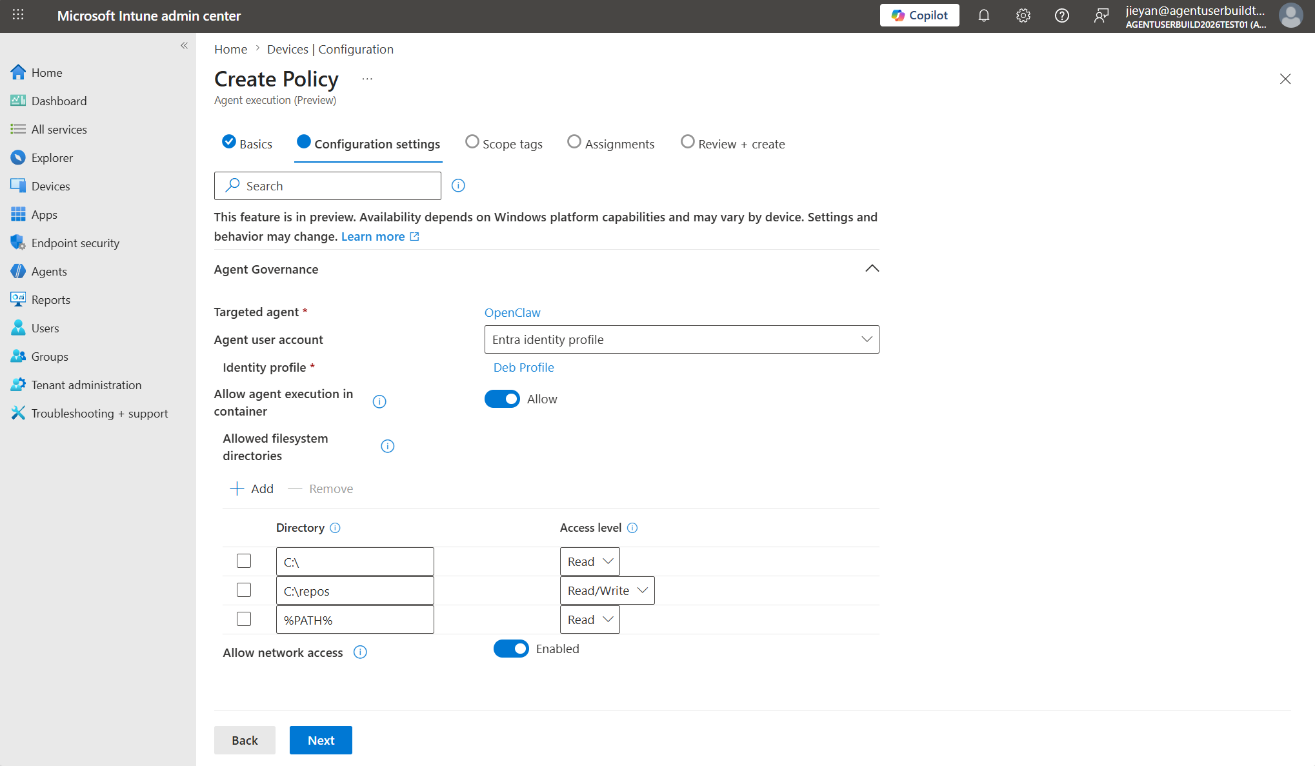This screenshot has height=766, width=1315.
Task: Click the Users icon in sidebar
Action: [x=18, y=328]
